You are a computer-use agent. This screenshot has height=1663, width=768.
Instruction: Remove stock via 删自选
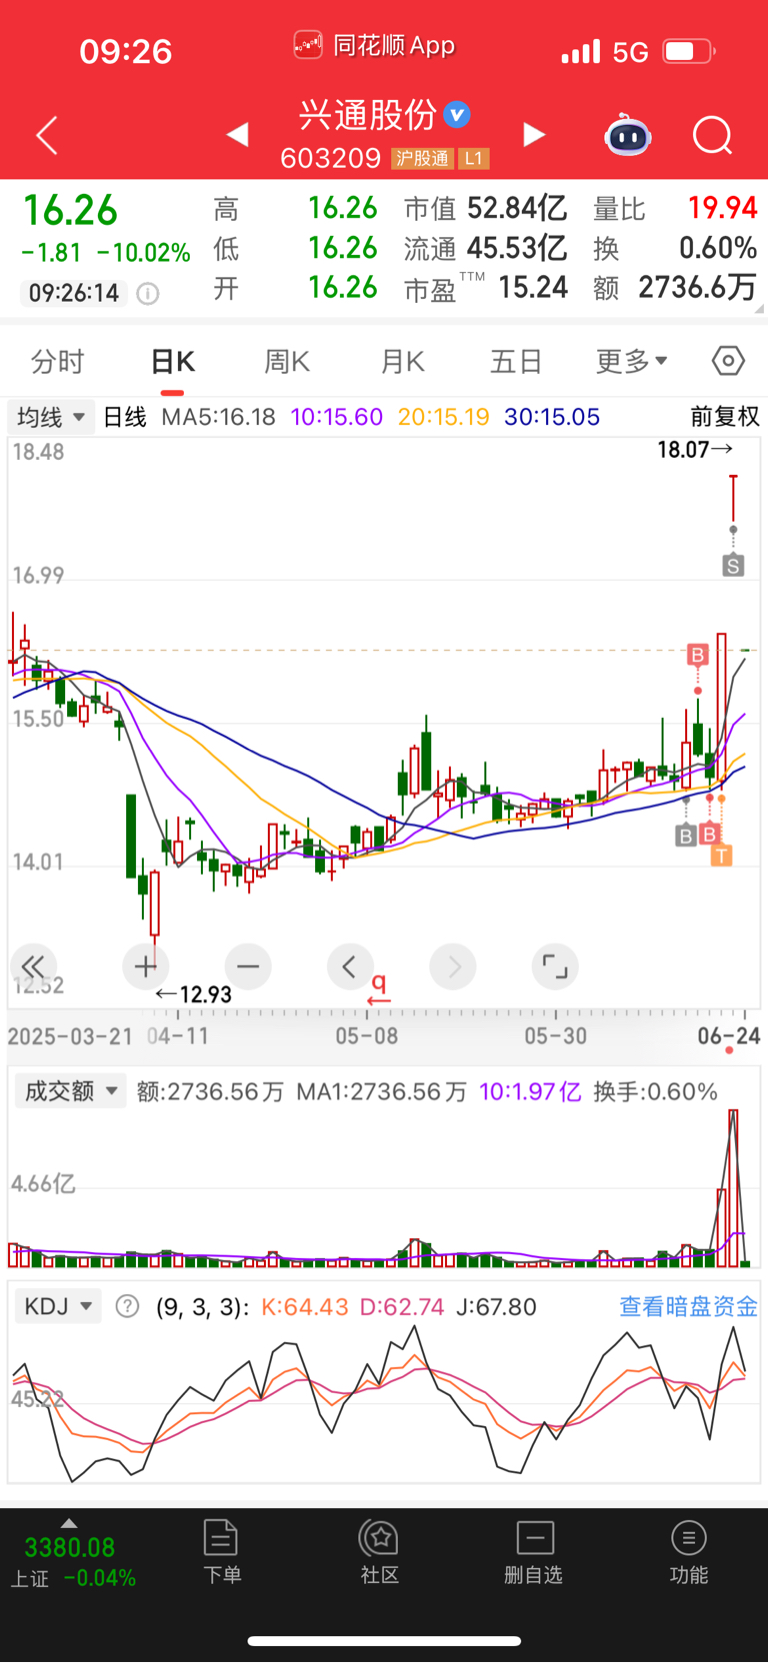pos(534,1552)
